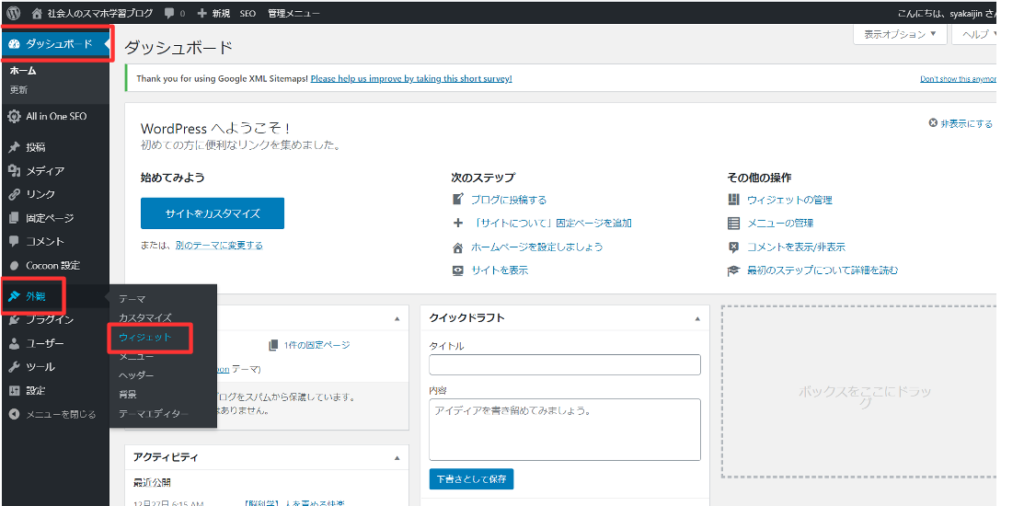
Task: Collapse the クイックドラフト panel arrow
Action: pos(697,318)
